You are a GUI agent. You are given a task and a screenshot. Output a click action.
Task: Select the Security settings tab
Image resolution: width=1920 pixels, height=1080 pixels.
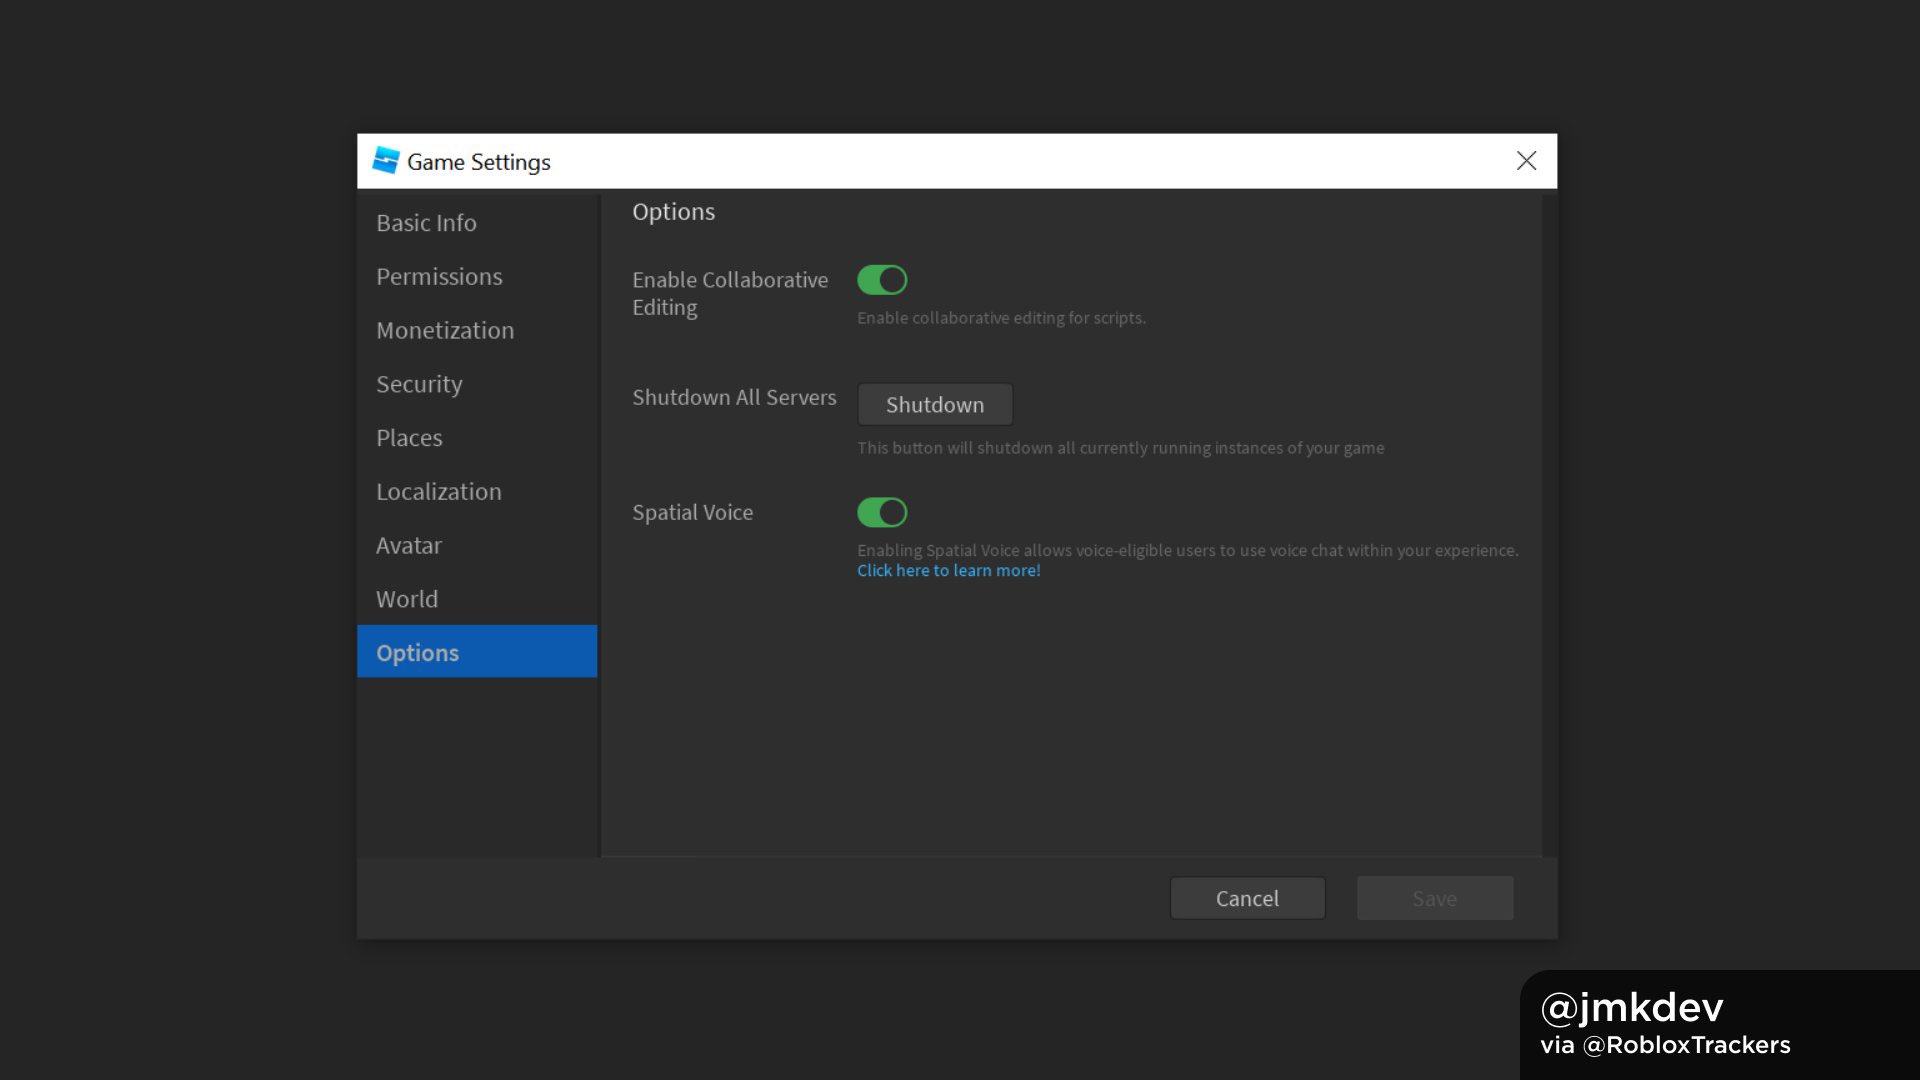(x=419, y=384)
